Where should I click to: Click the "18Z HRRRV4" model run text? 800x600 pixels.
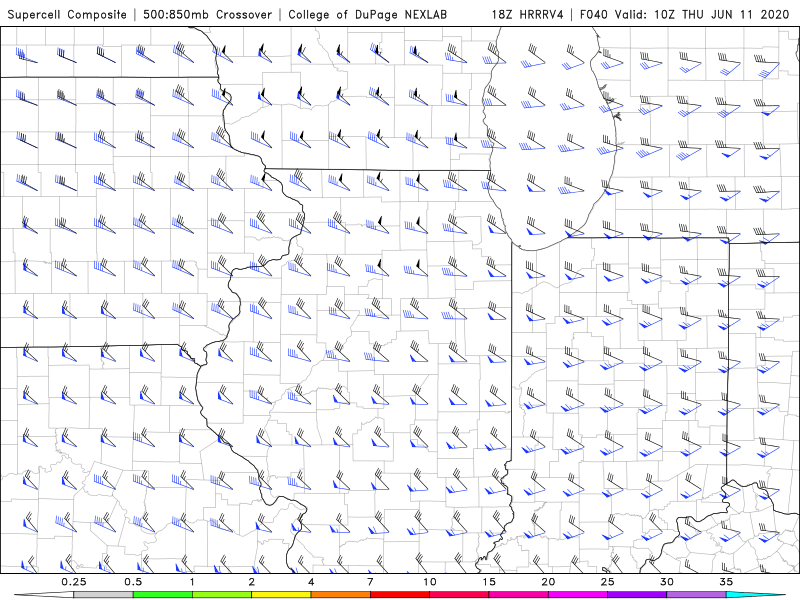point(528,14)
